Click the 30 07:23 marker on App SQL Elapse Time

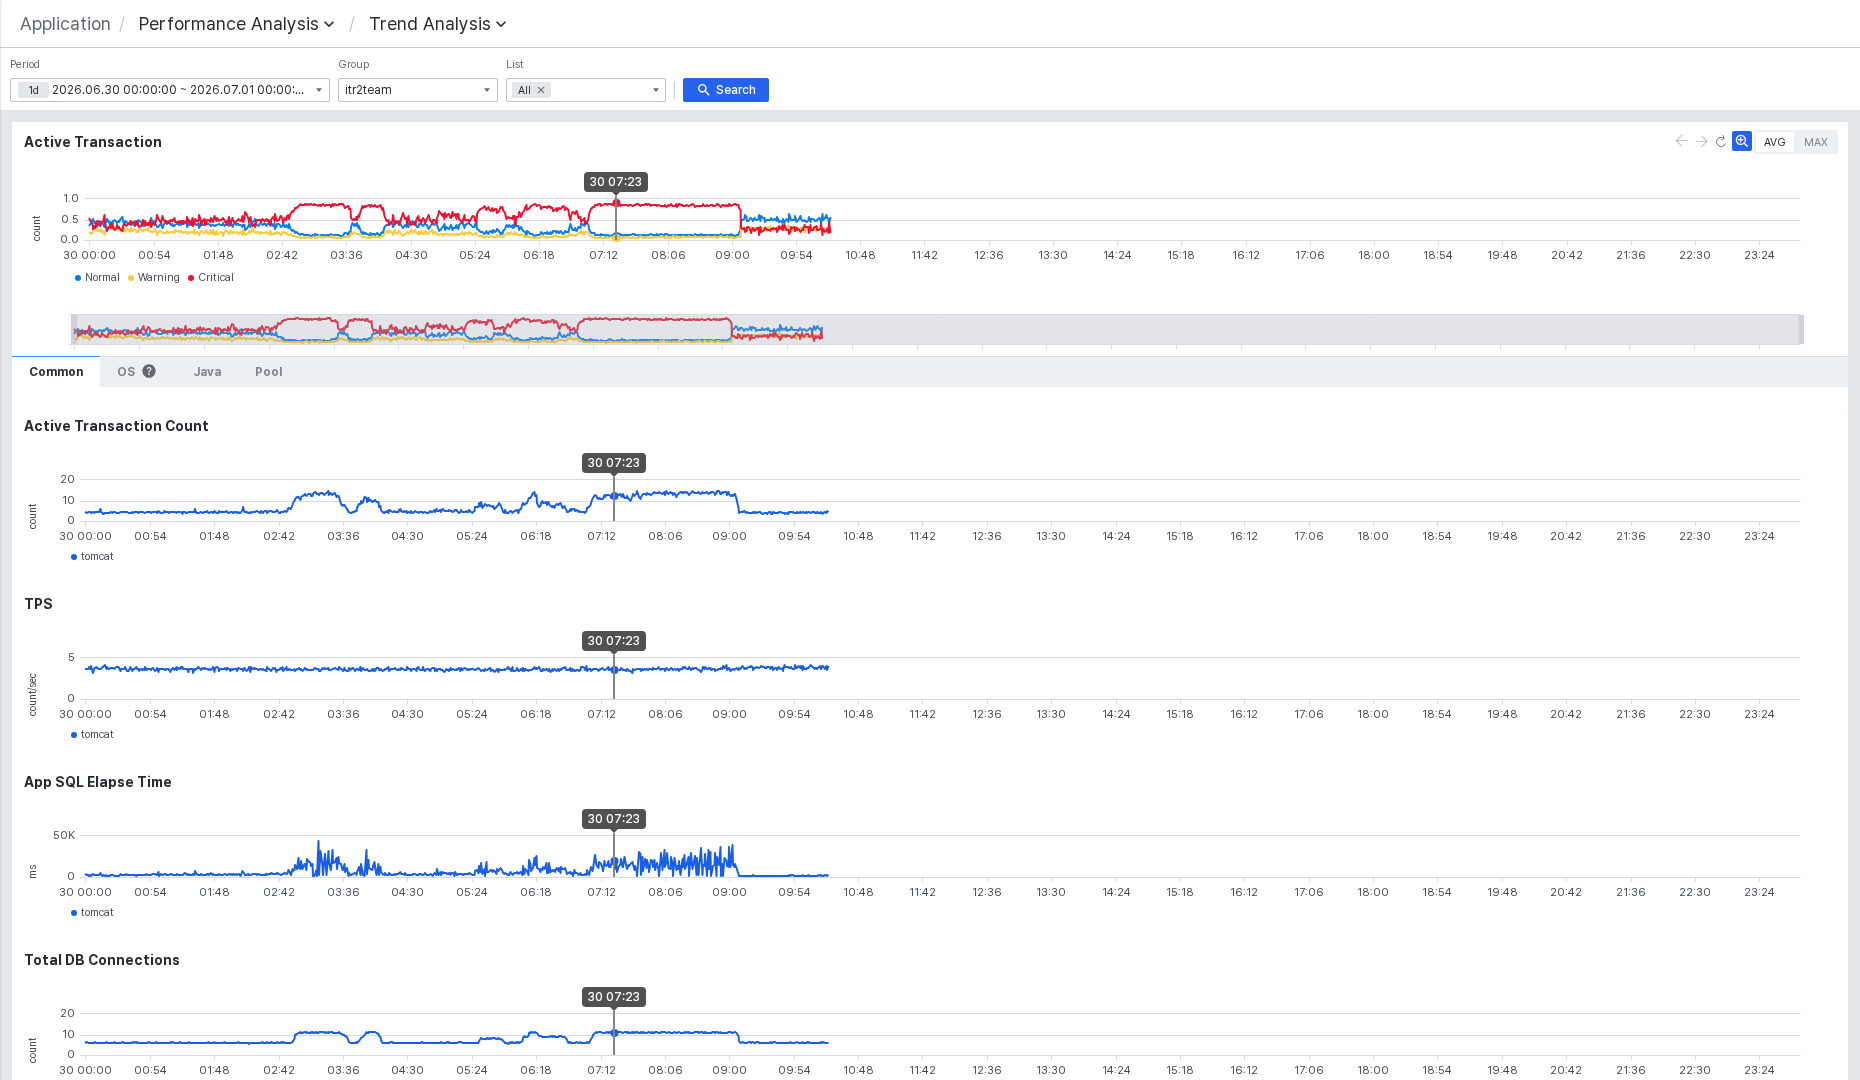pos(614,819)
